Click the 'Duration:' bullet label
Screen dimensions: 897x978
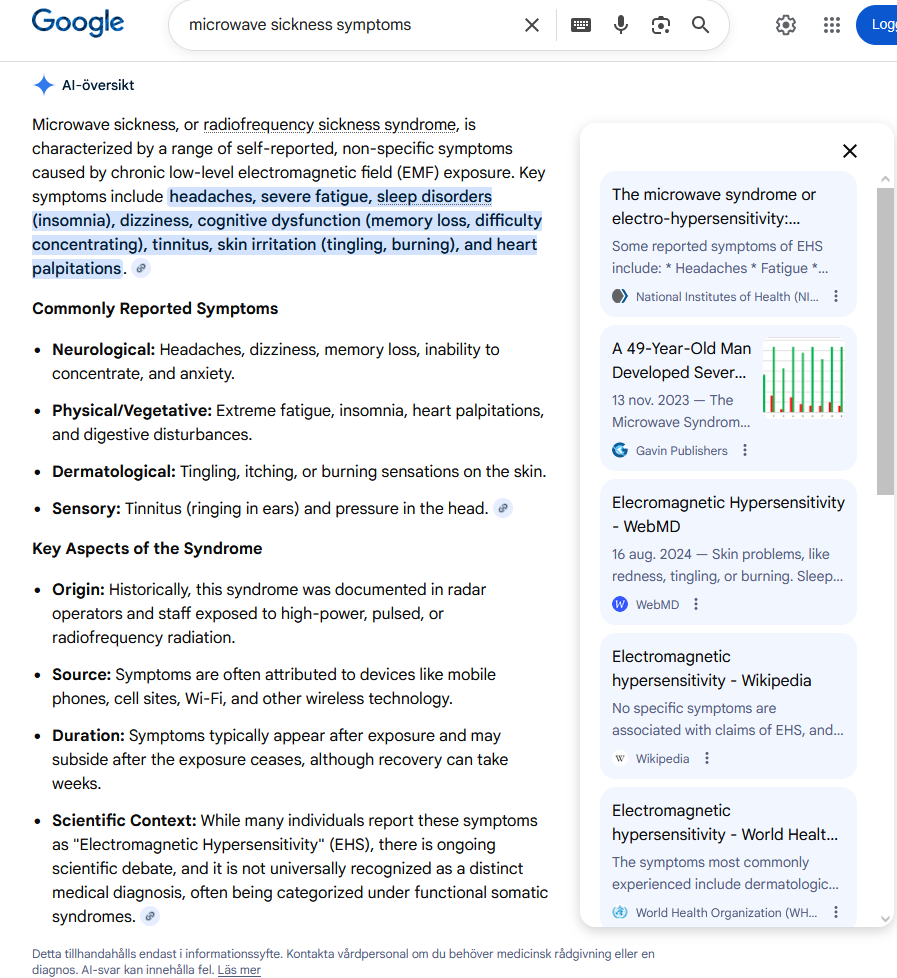coord(89,736)
